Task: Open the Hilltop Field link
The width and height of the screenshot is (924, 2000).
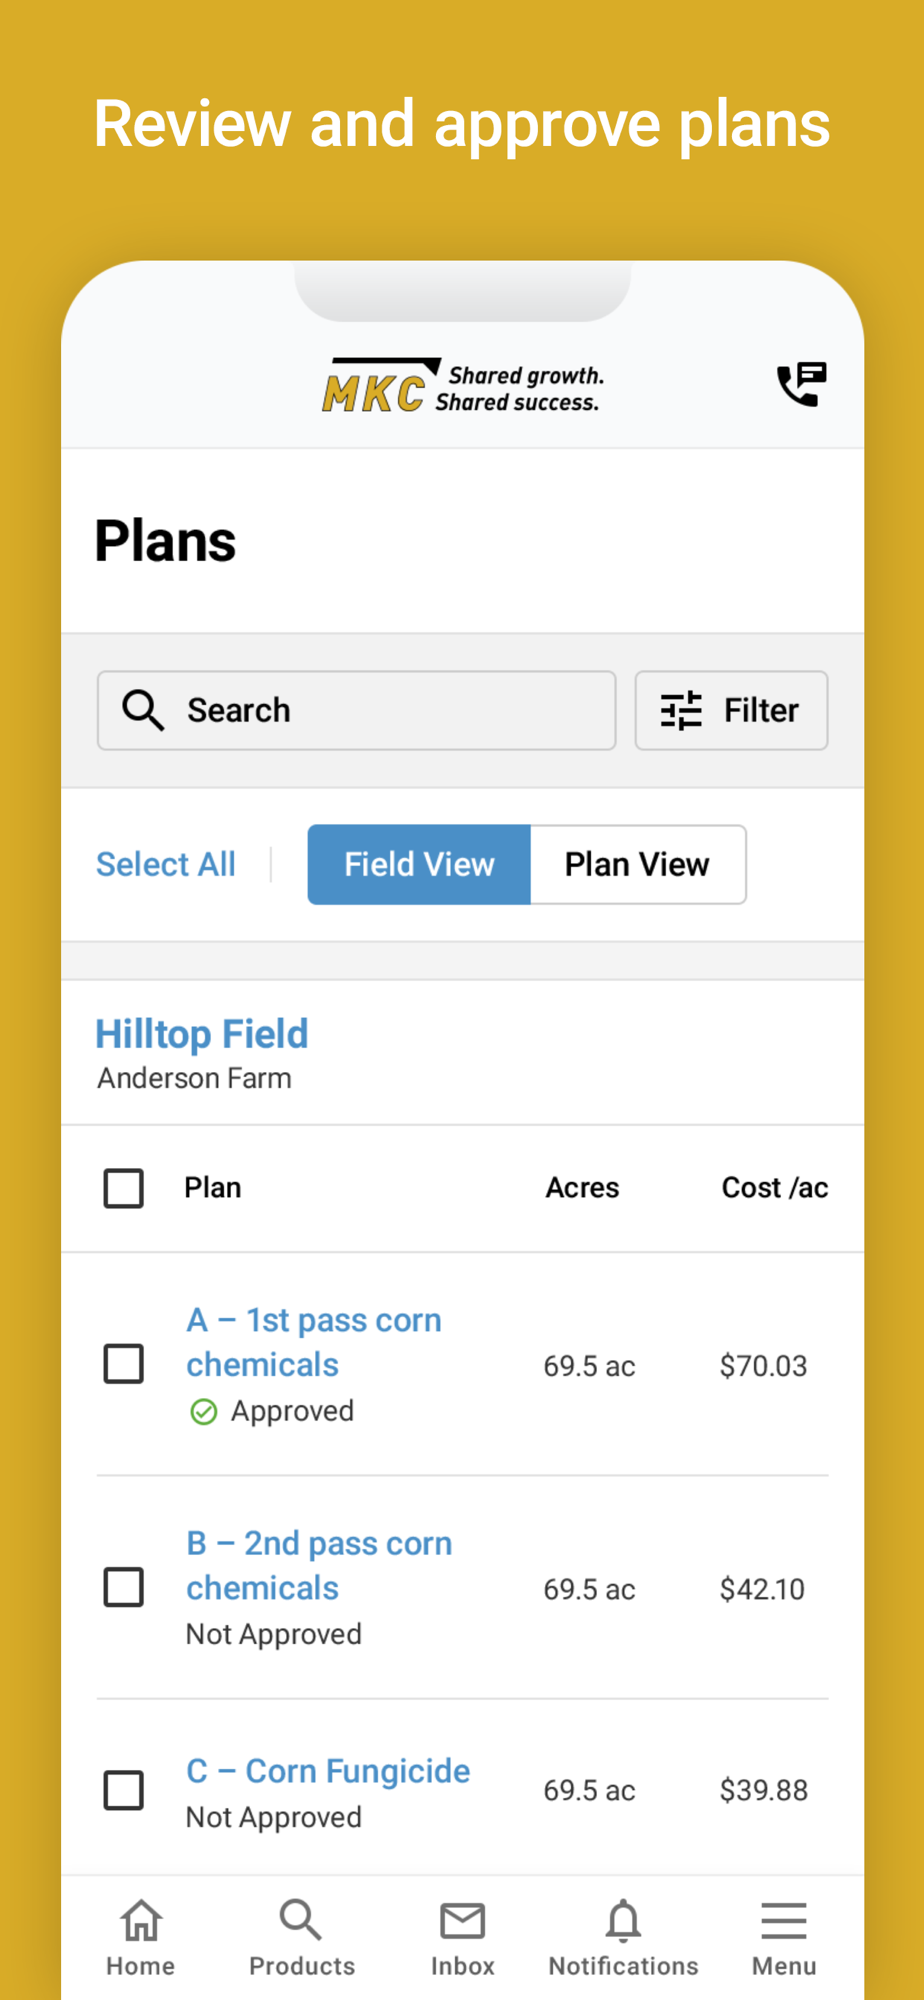Action: tap(202, 1034)
